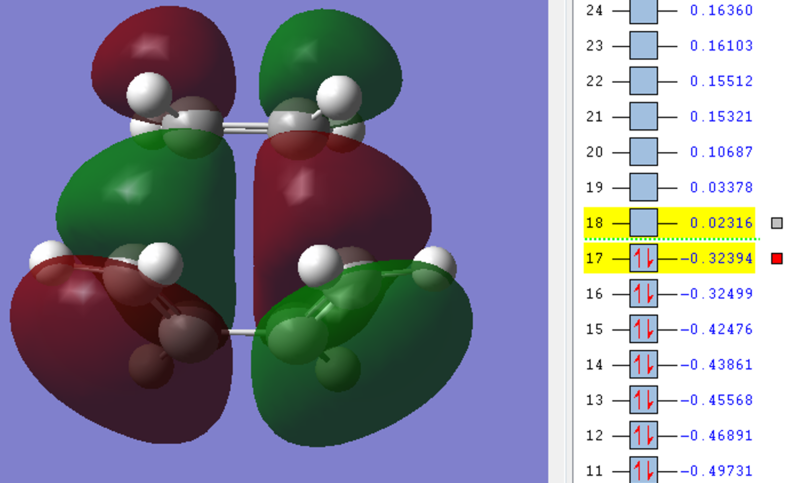Click energy value 0.16103
The width and height of the screenshot is (800, 483).
[x=721, y=46]
